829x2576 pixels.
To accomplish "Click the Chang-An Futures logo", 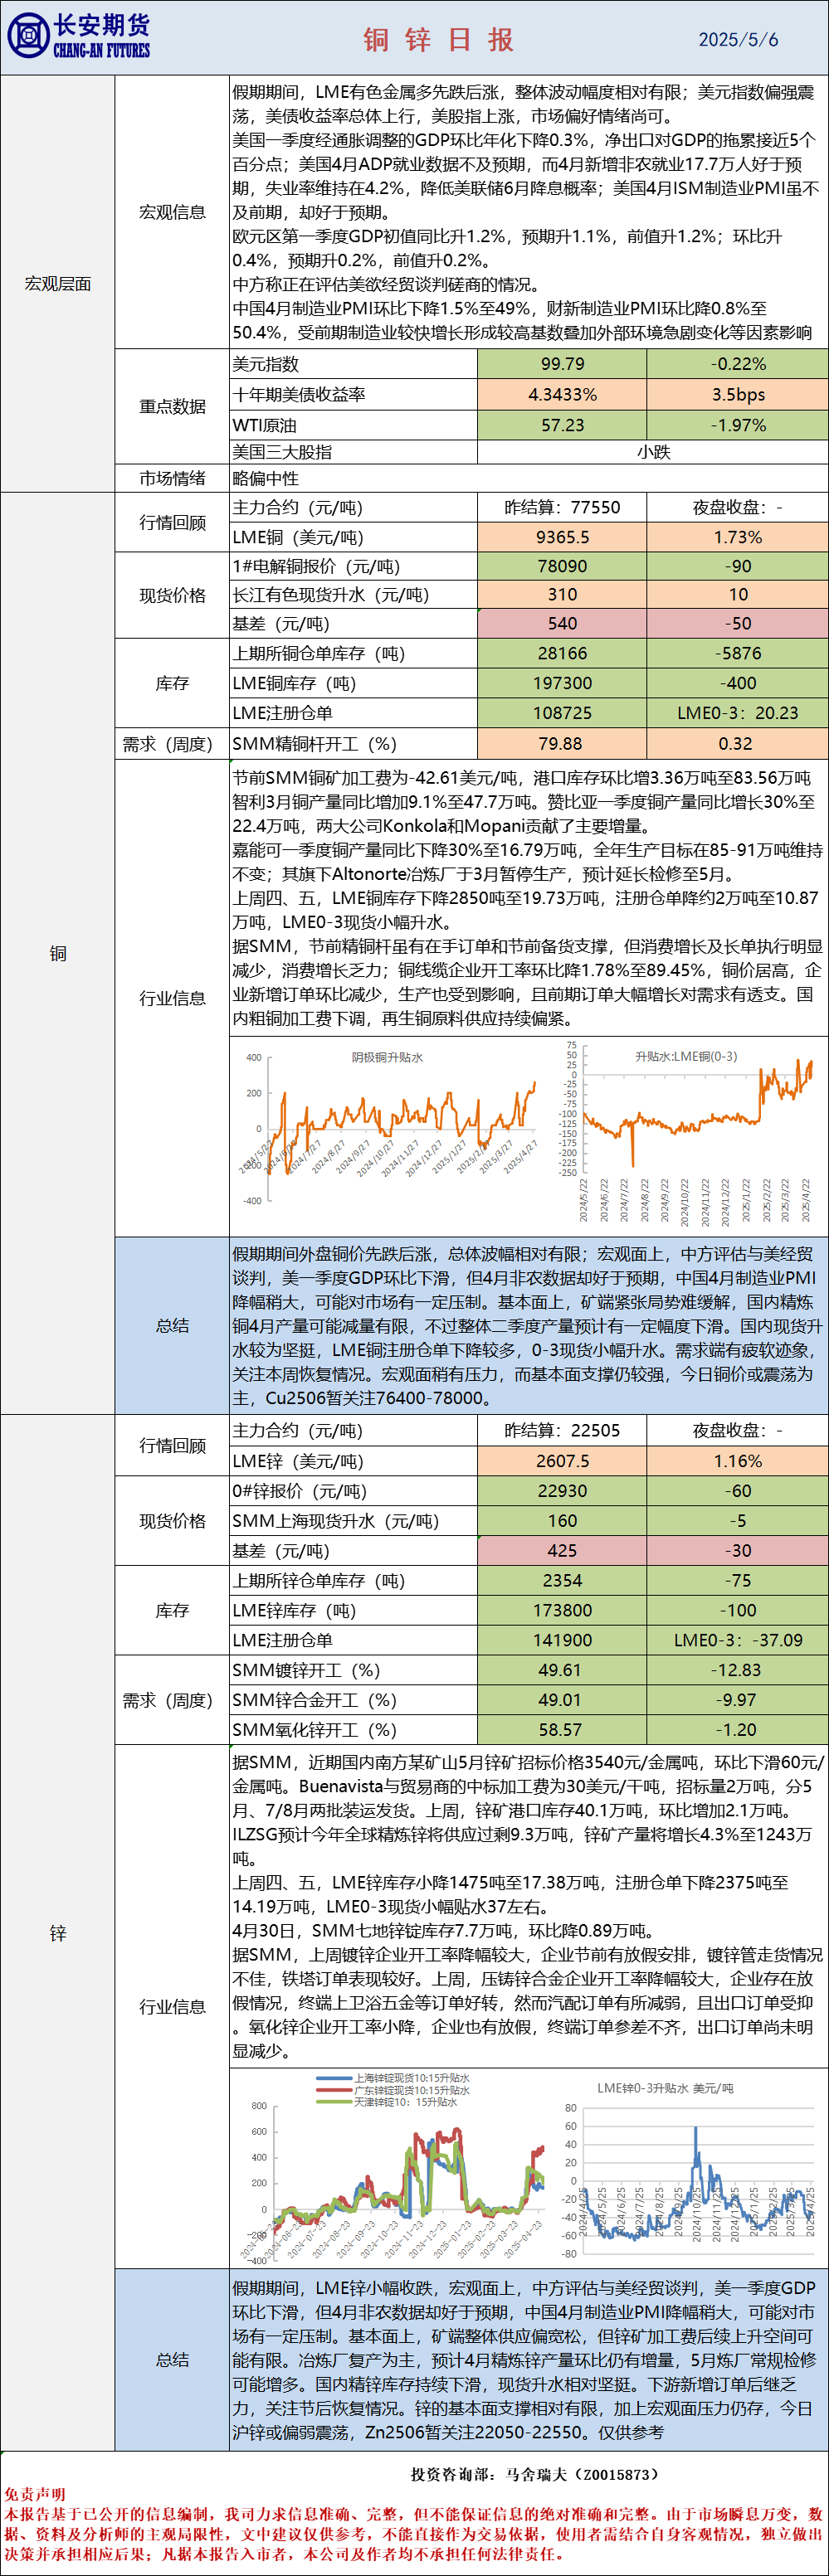I will coord(78,36).
